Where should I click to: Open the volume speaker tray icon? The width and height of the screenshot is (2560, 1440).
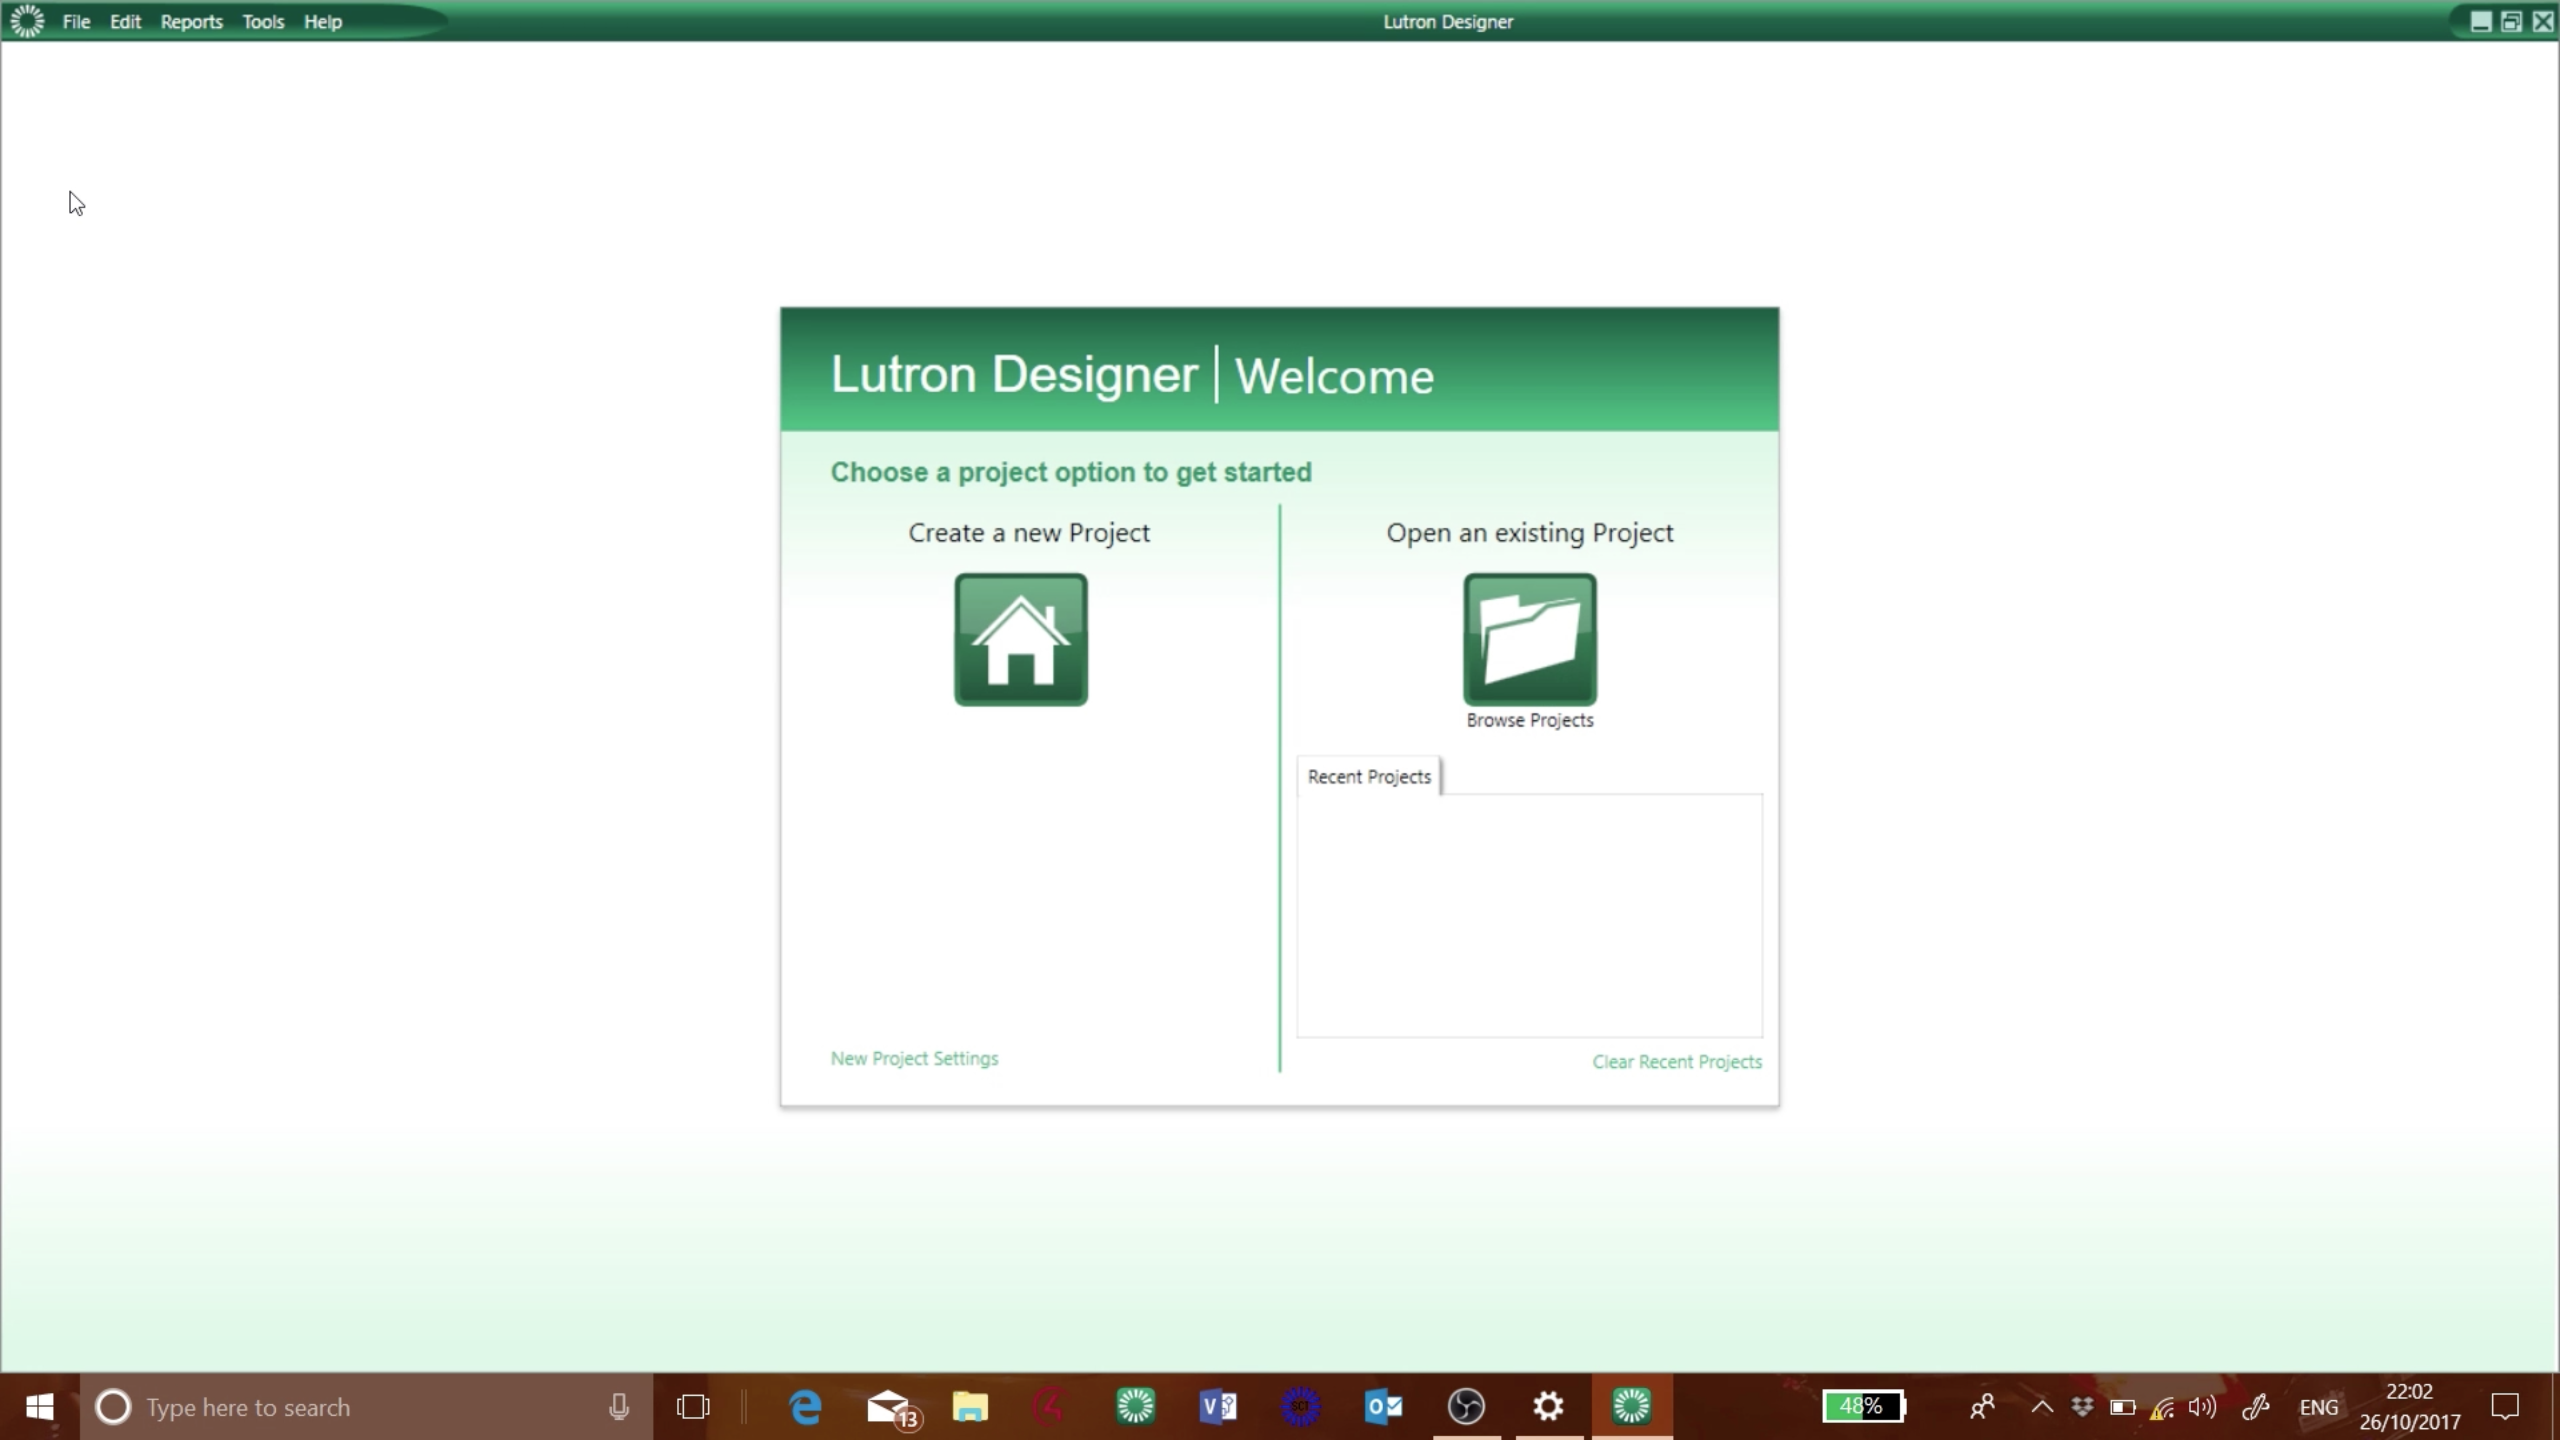pos(2202,1407)
